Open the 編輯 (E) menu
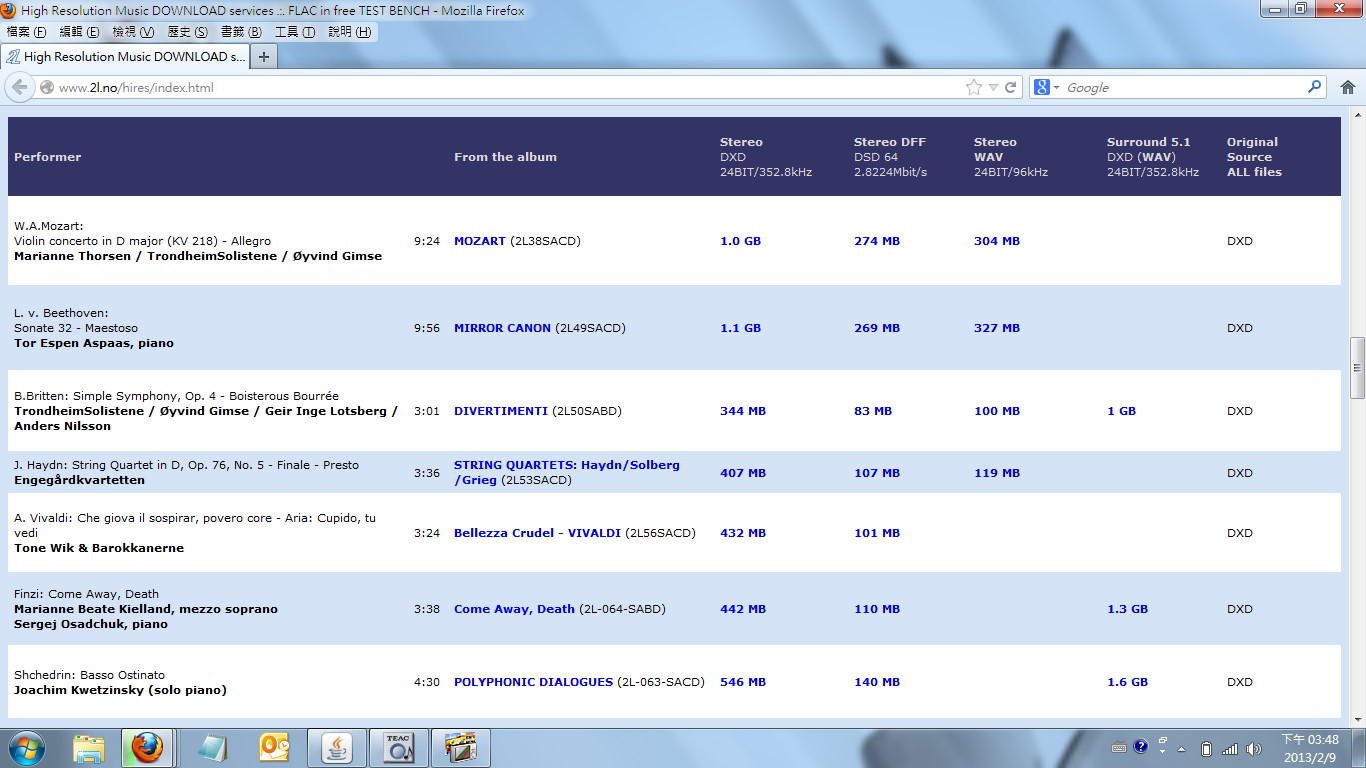The height and width of the screenshot is (768, 1366). click(x=79, y=32)
